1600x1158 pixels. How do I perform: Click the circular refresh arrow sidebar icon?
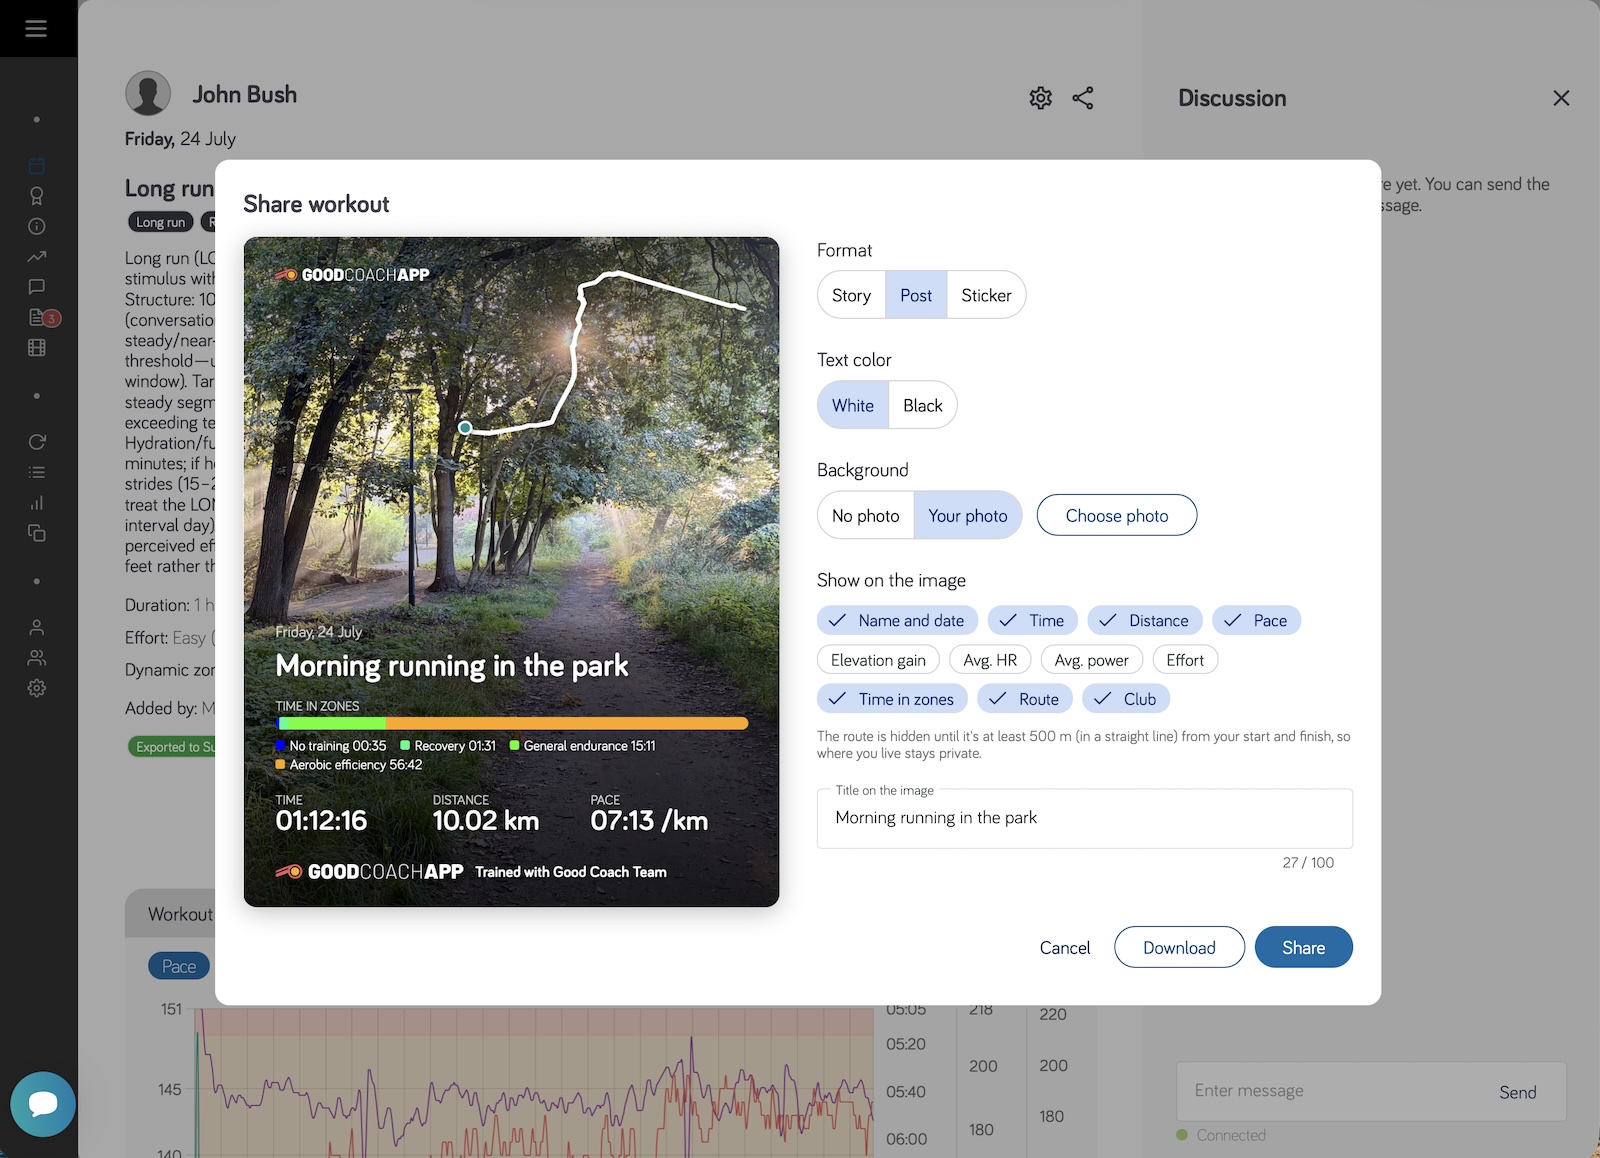pos(37,442)
